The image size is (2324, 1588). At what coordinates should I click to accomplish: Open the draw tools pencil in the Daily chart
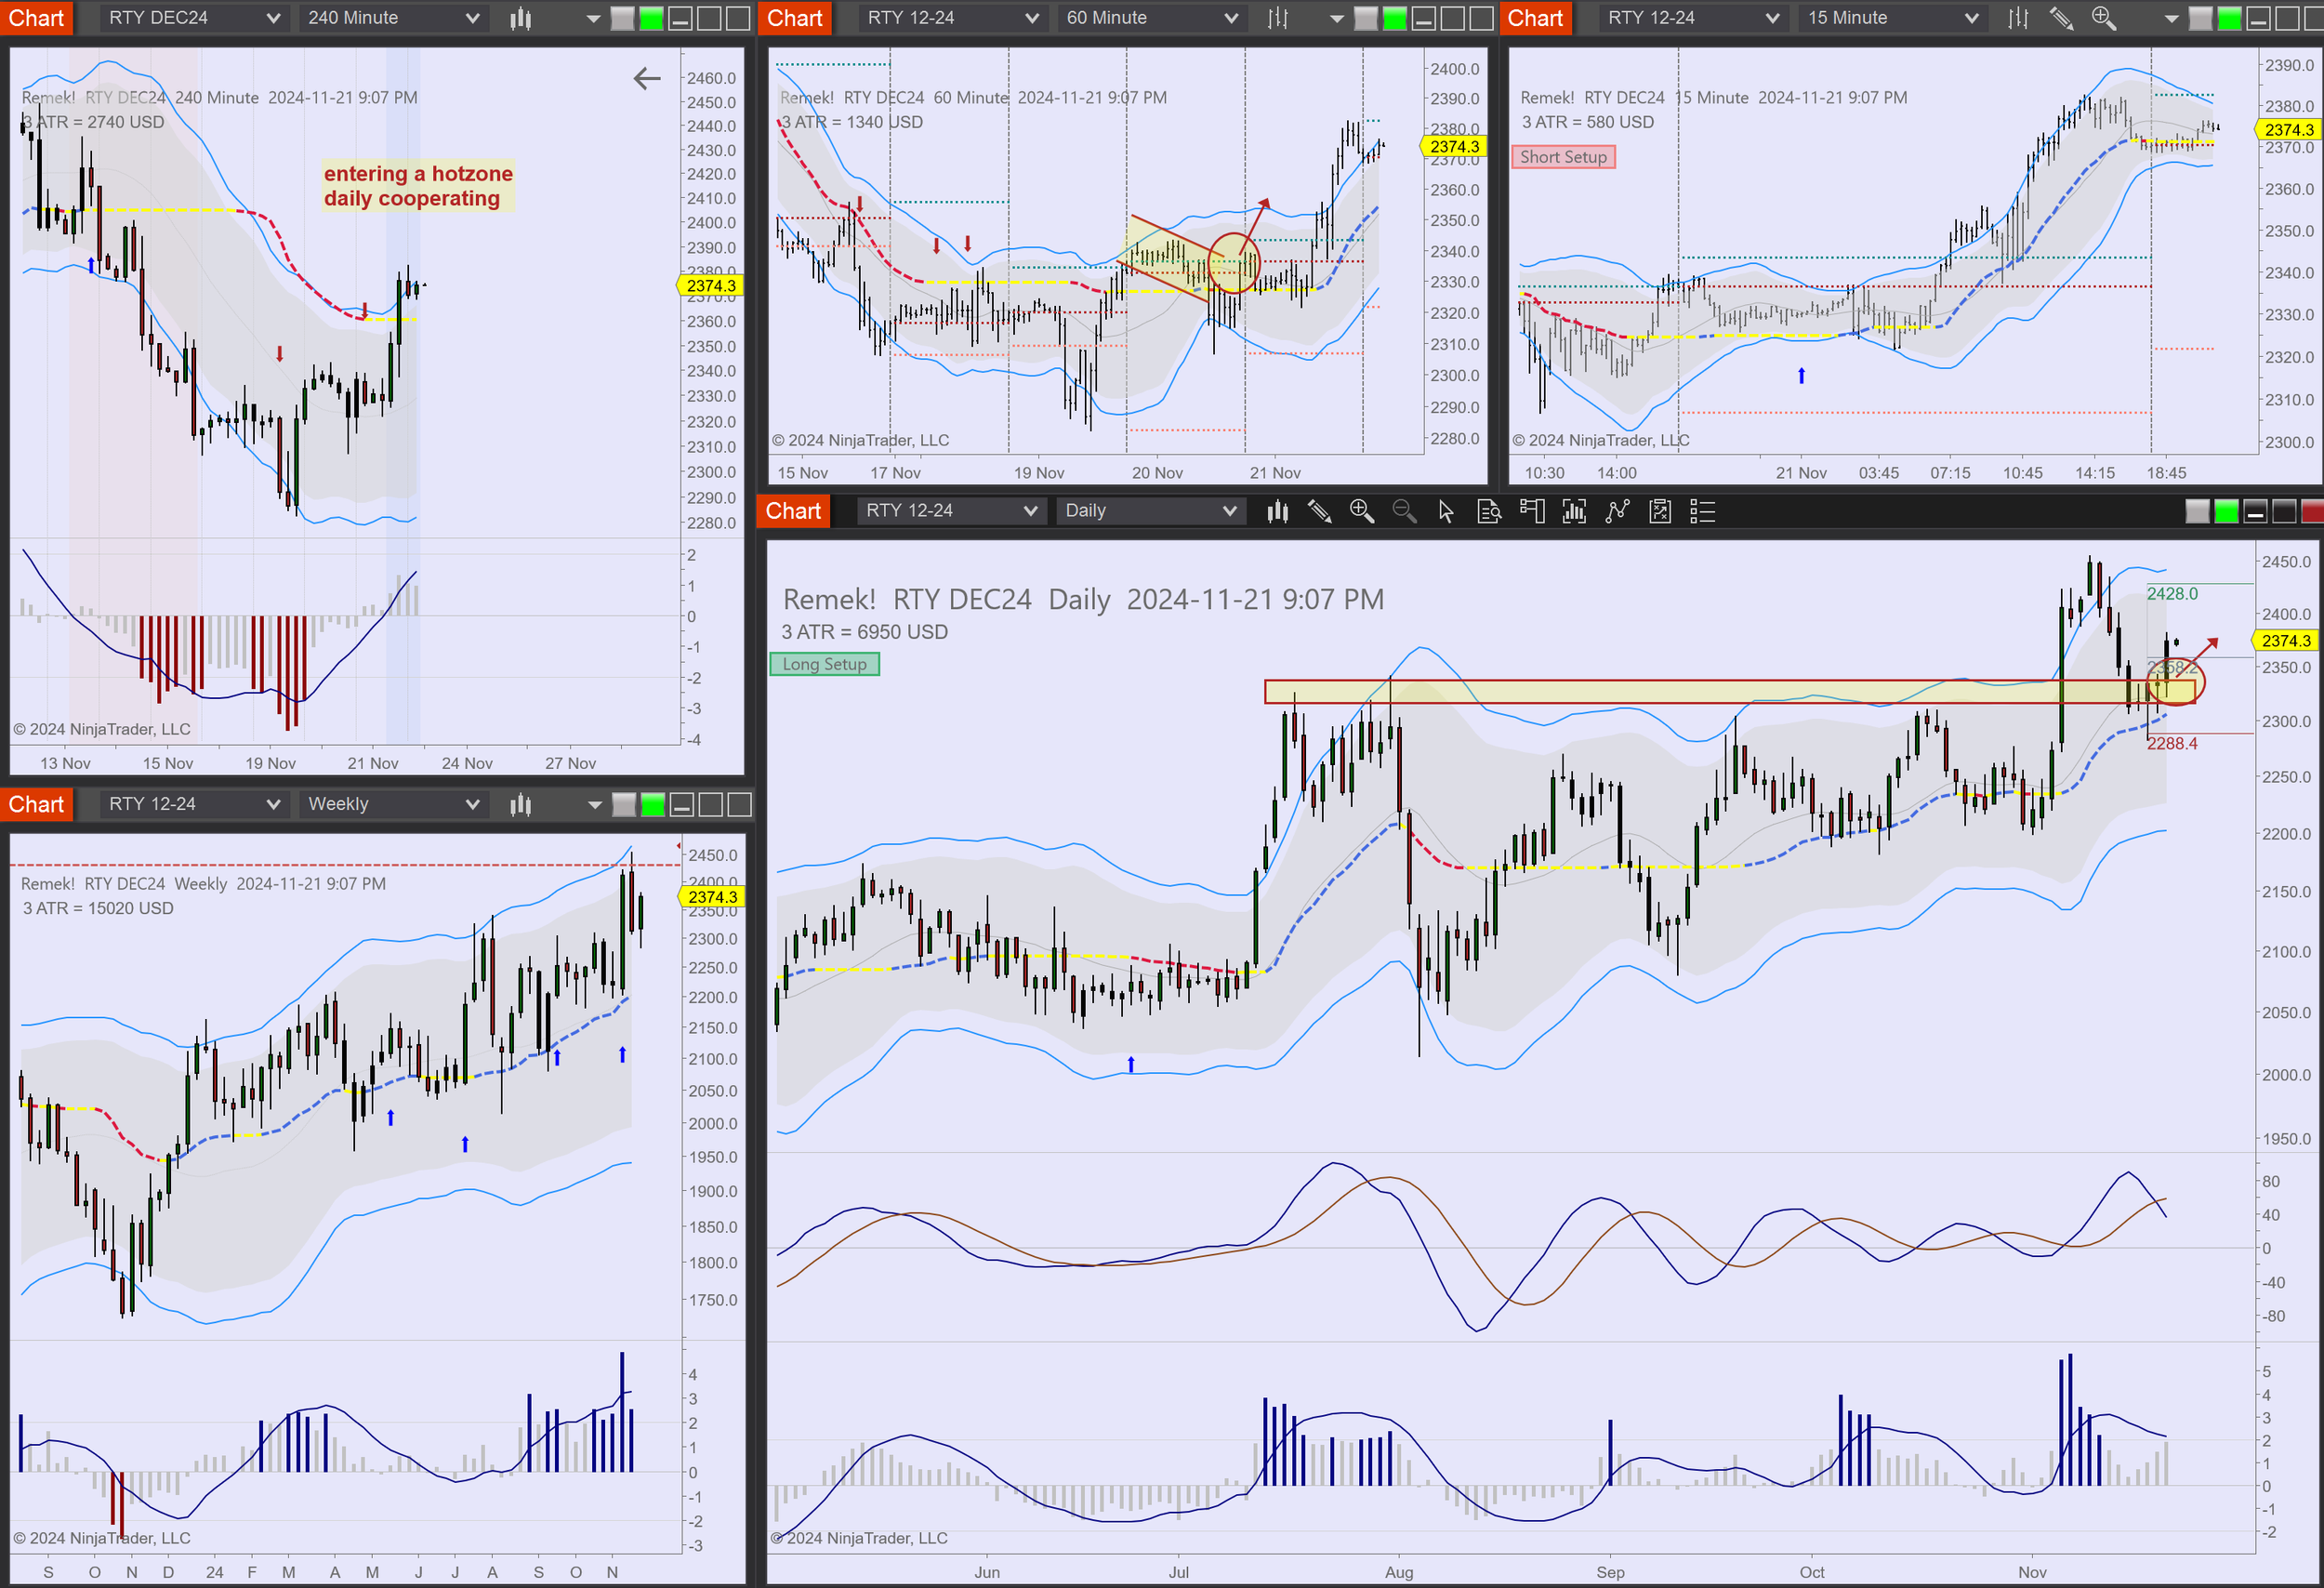[1319, 512]
